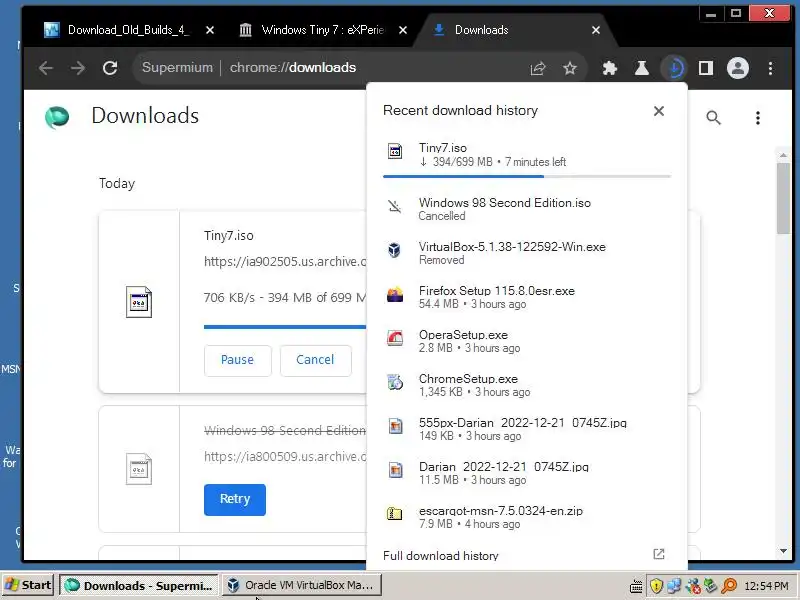The width and height of the screenshot is (800, 600).
Task: Open the Windows 98 ia800509 source link
Action: point(285,457)
